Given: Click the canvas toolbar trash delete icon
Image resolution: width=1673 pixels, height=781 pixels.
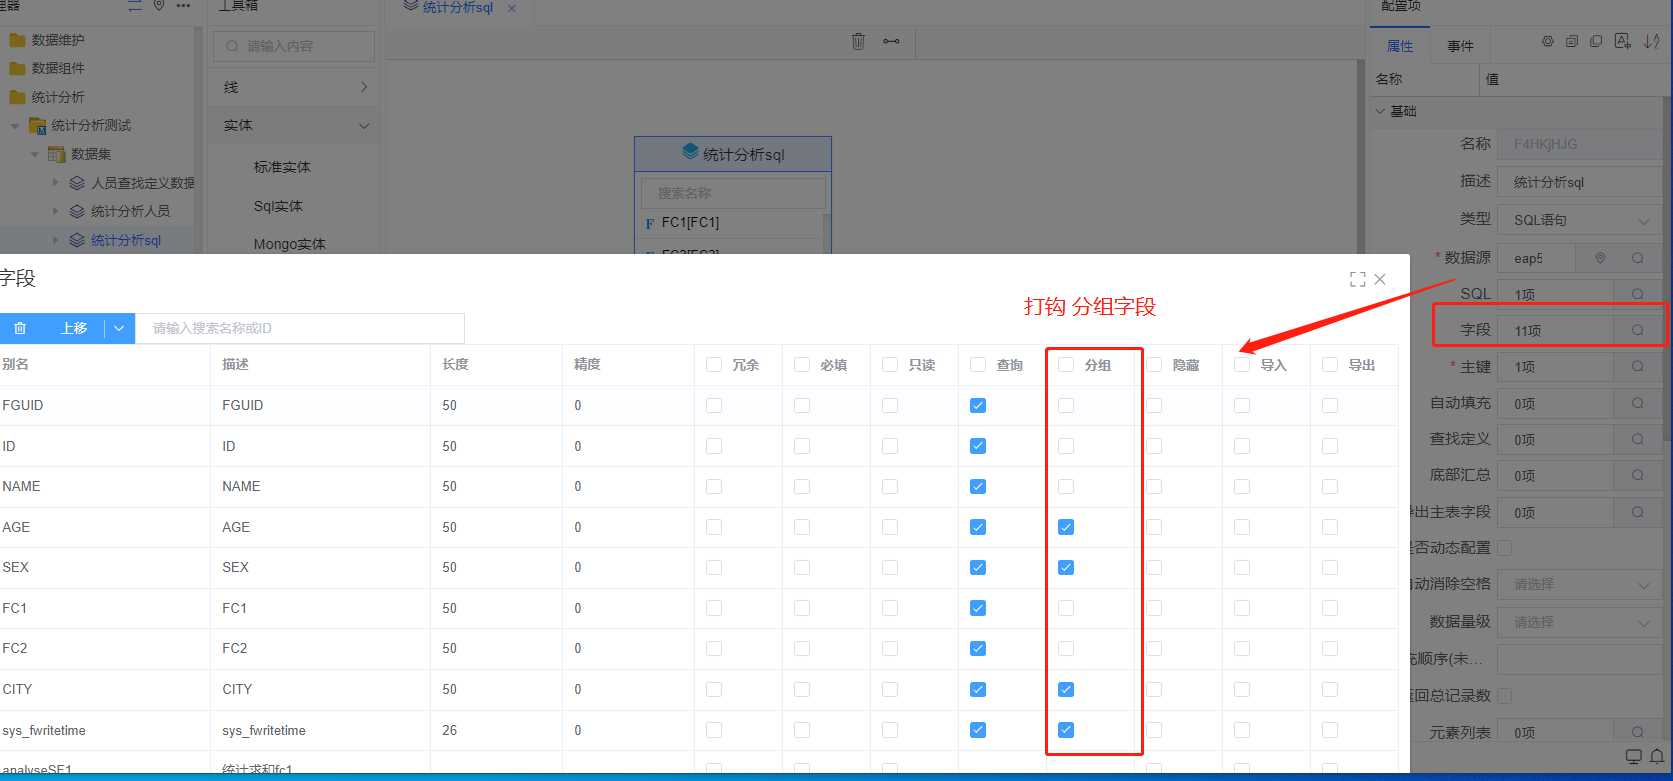Looking at the screenshot, I should click(858, 41).
